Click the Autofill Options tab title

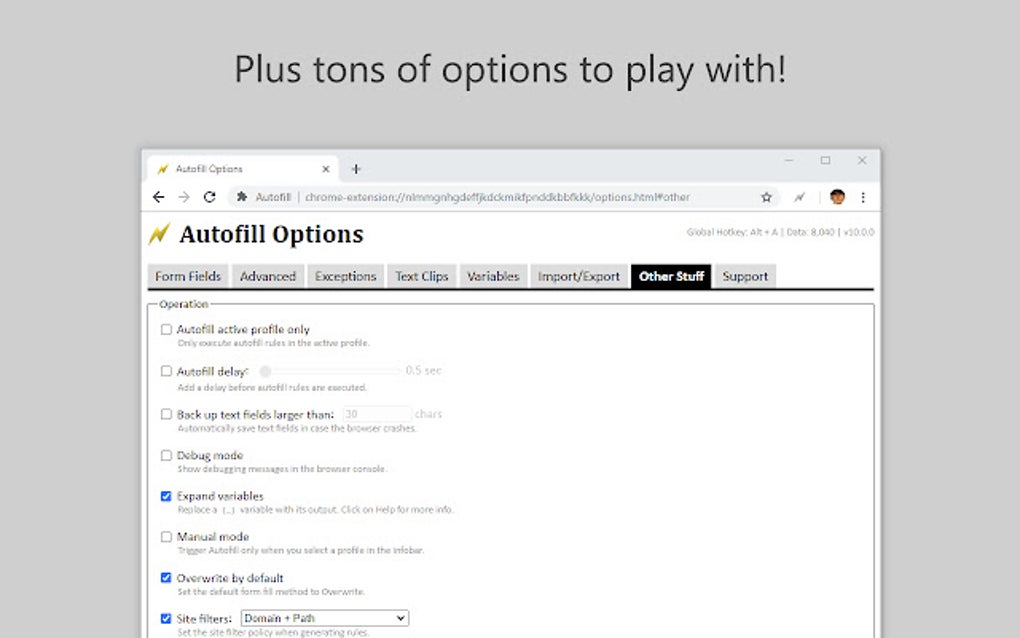209,169
